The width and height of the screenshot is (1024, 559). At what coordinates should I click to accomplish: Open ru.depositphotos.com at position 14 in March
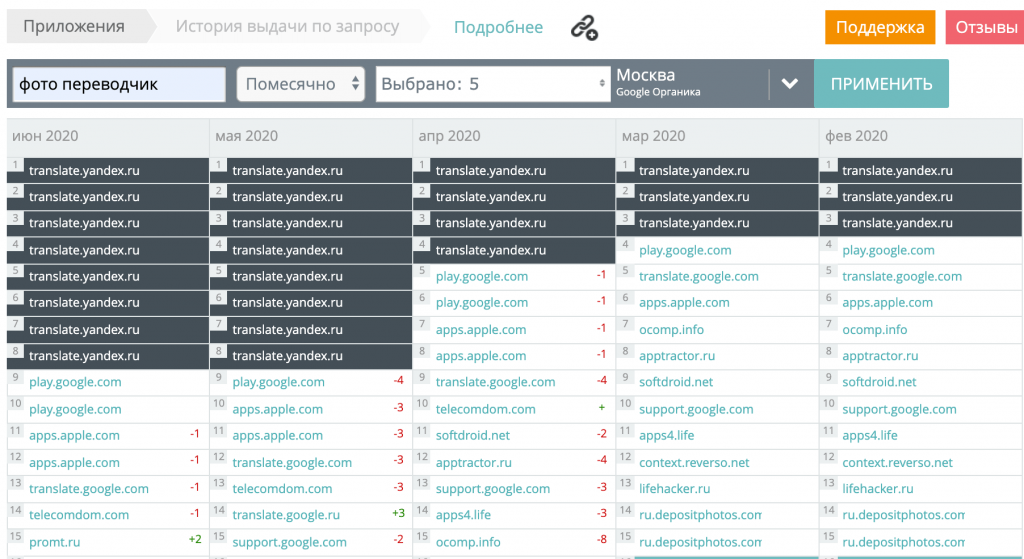coord(700,515)
